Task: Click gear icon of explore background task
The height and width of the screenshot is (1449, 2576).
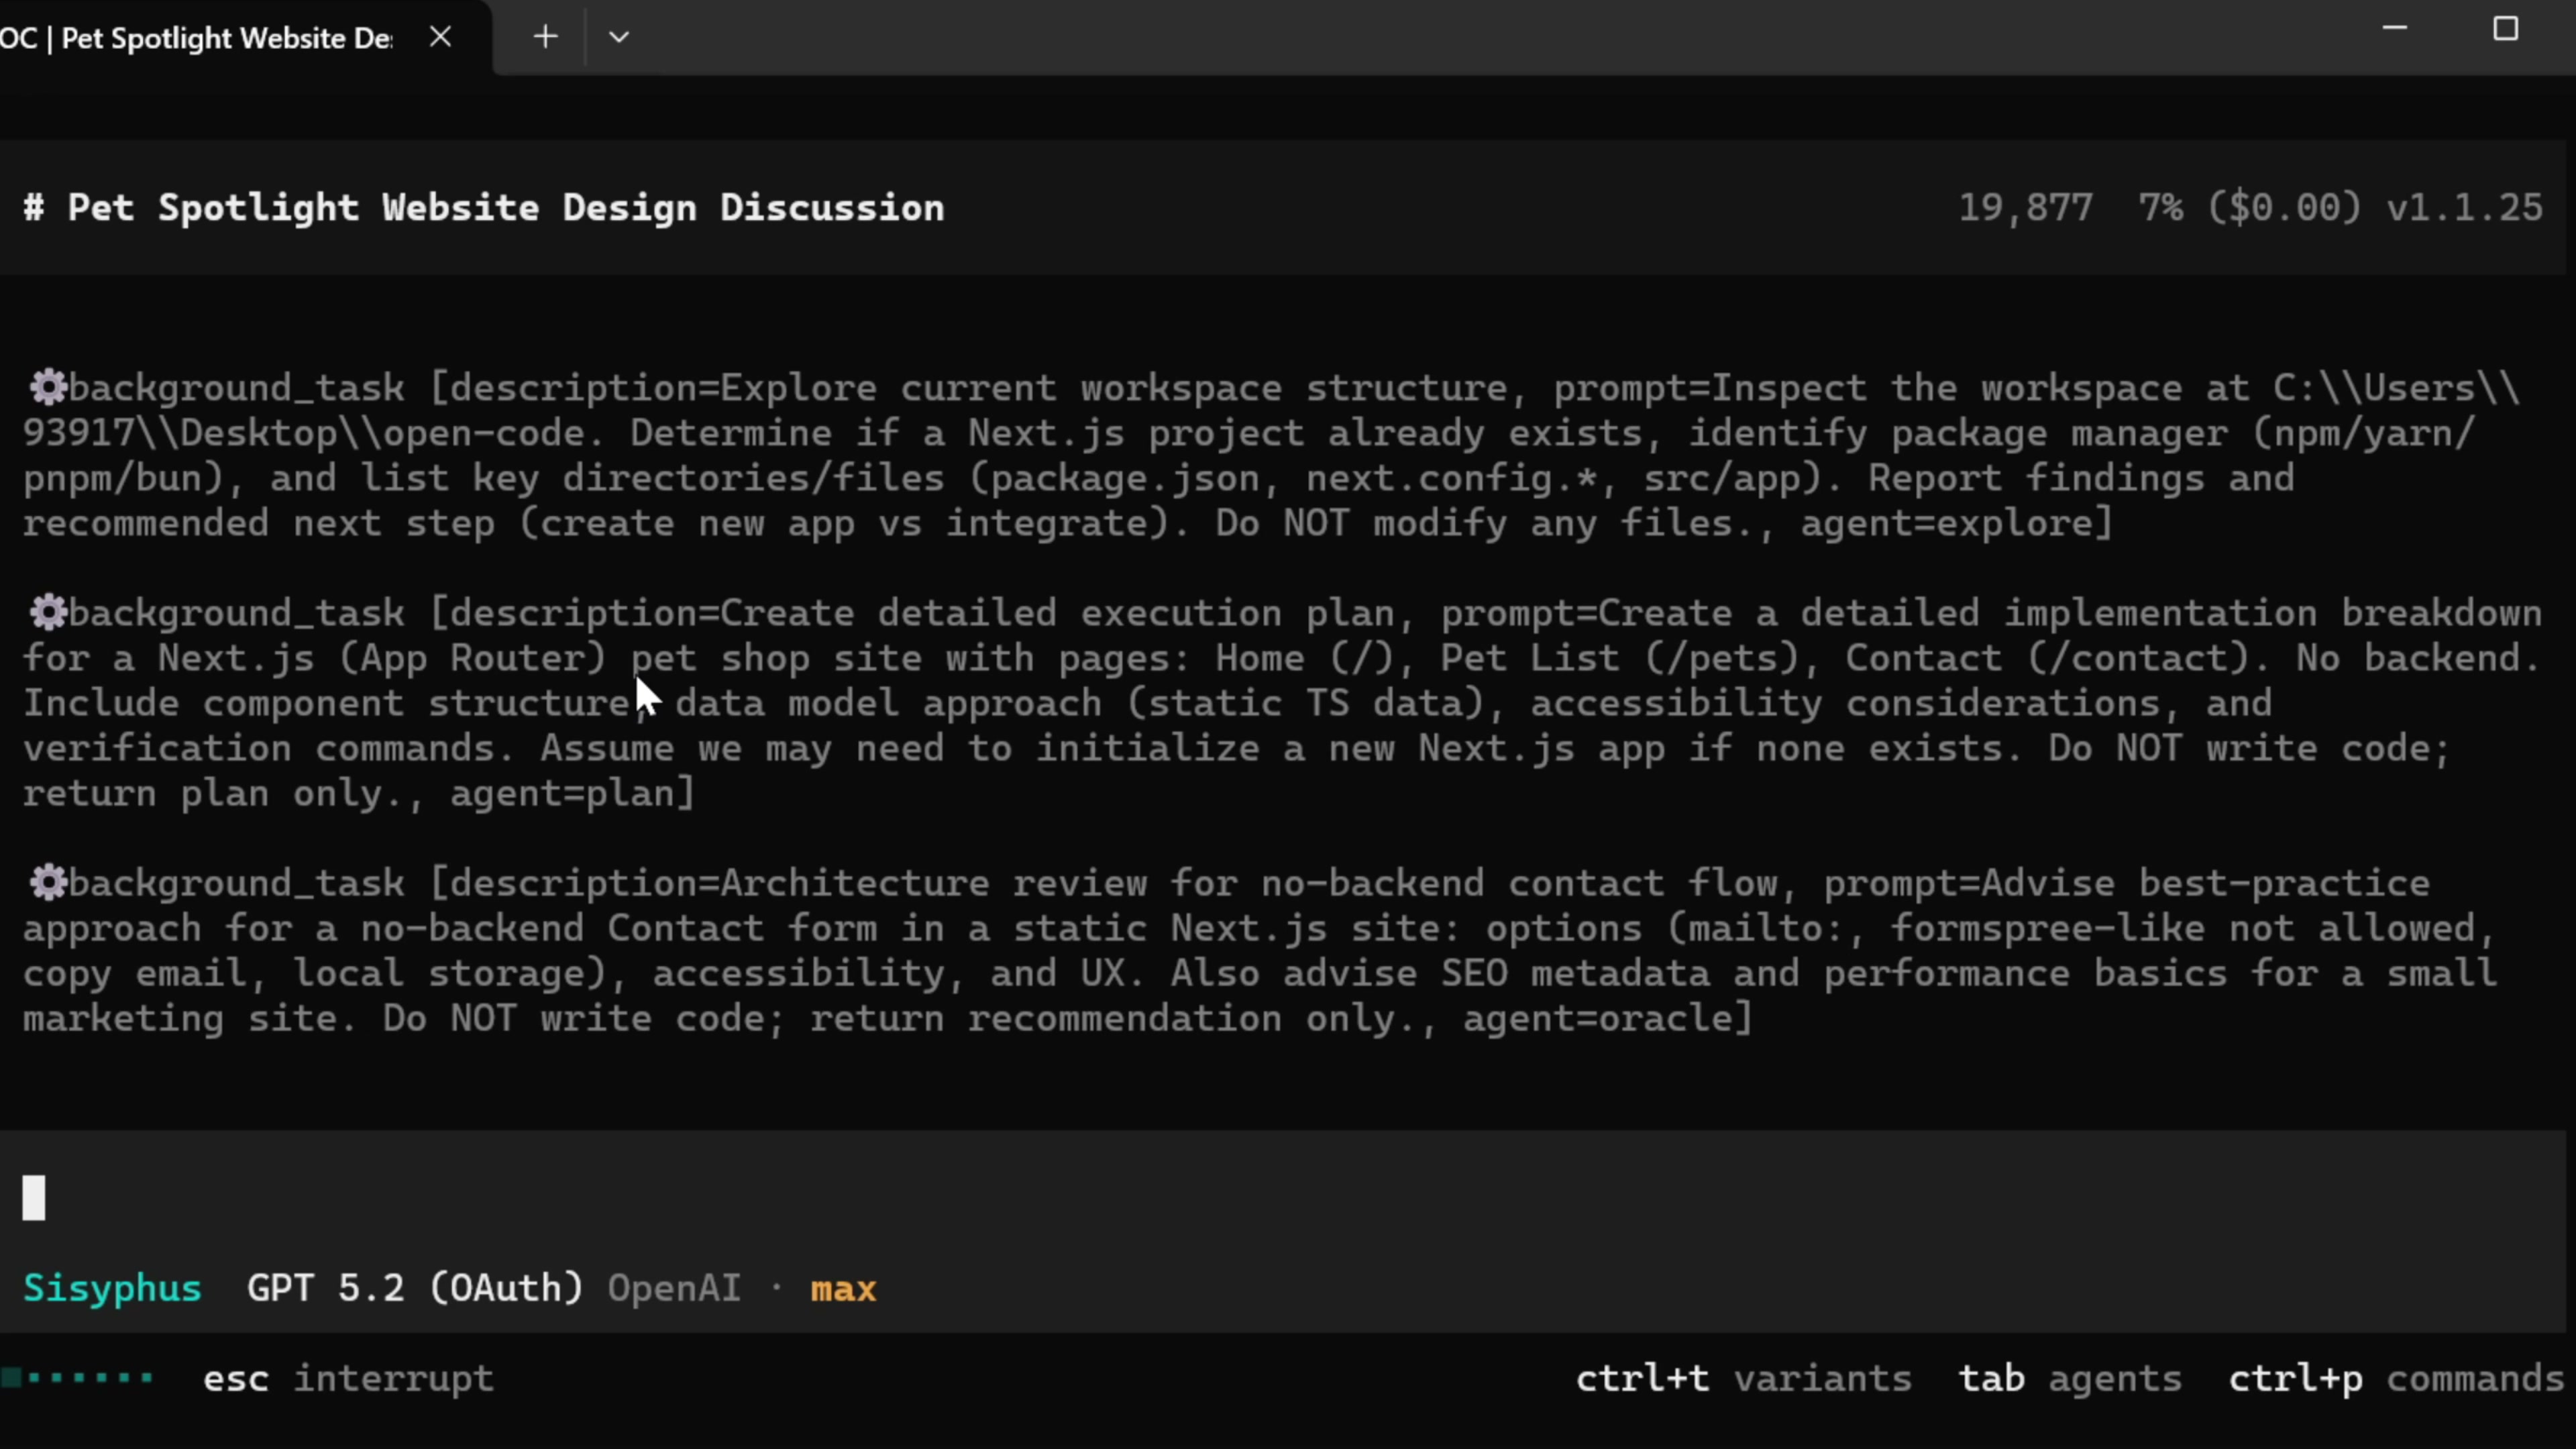Action: point(47,387)
